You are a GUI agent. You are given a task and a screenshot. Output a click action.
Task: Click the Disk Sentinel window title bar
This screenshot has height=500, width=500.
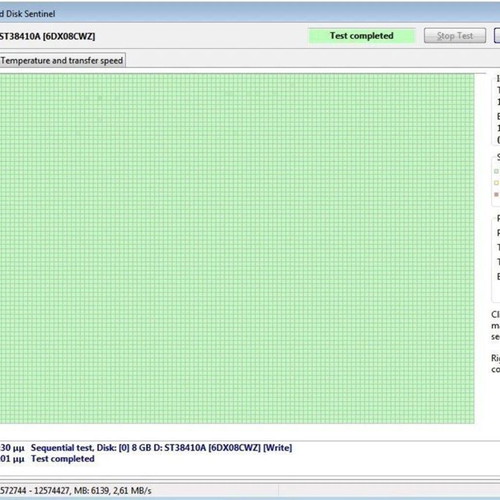coord(250,14)
